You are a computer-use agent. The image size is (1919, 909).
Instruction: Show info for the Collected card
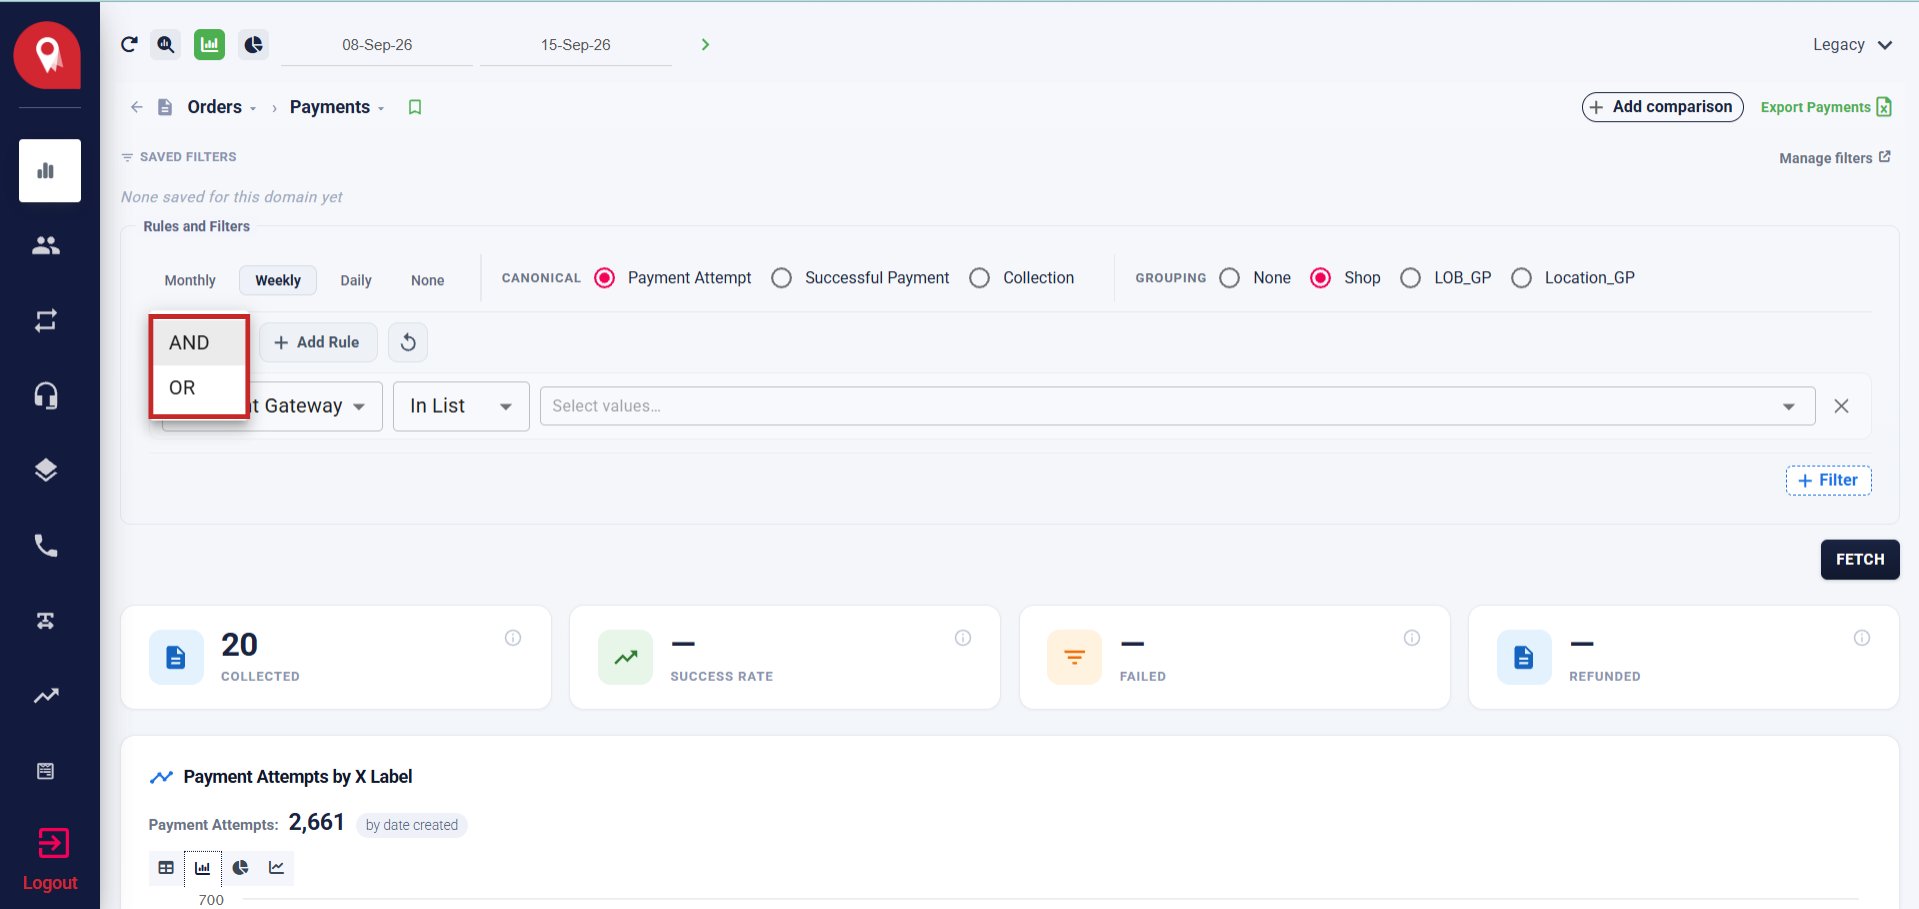click(513, 638)
